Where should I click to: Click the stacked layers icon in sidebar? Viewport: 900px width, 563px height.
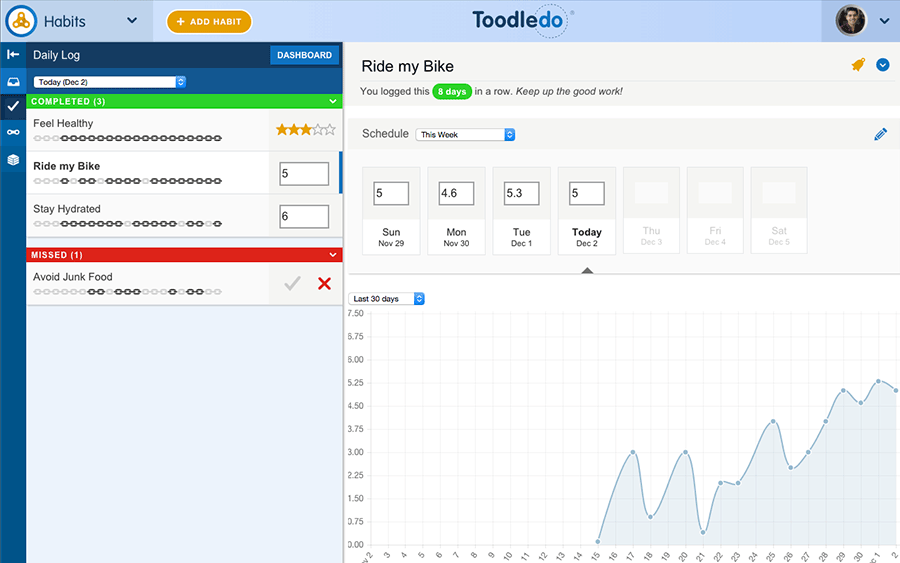coord(13,158)
